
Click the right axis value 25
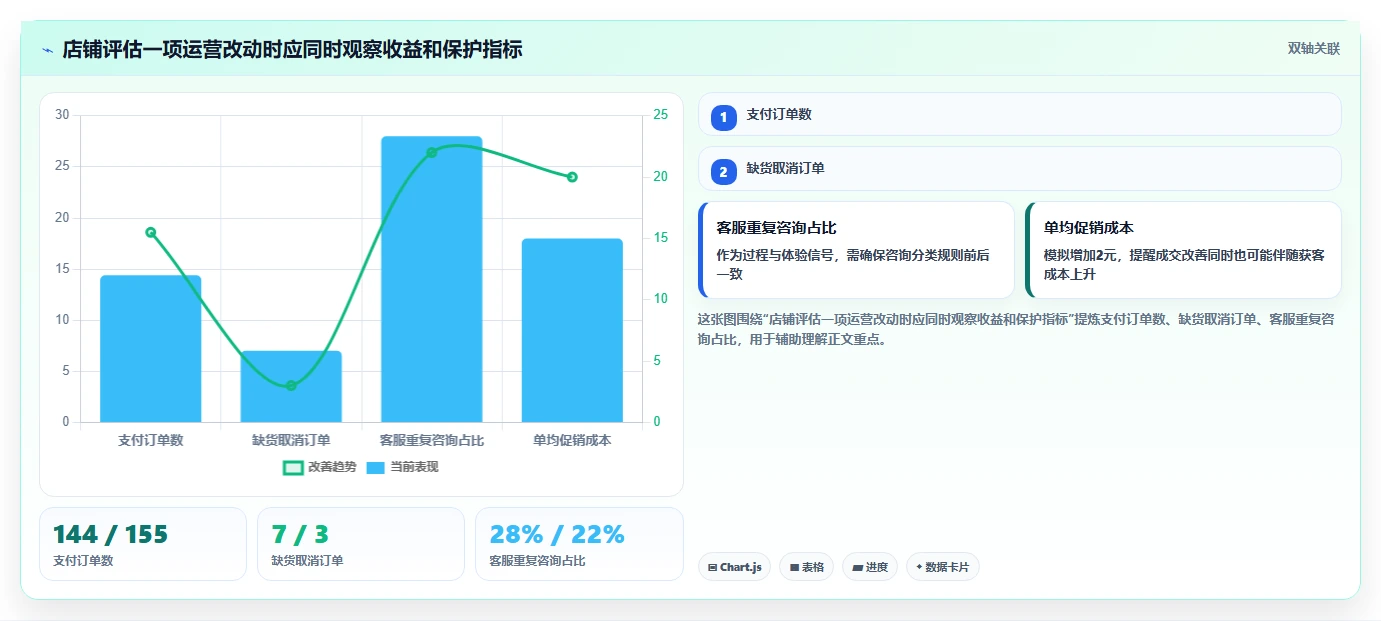click(660, 115)
